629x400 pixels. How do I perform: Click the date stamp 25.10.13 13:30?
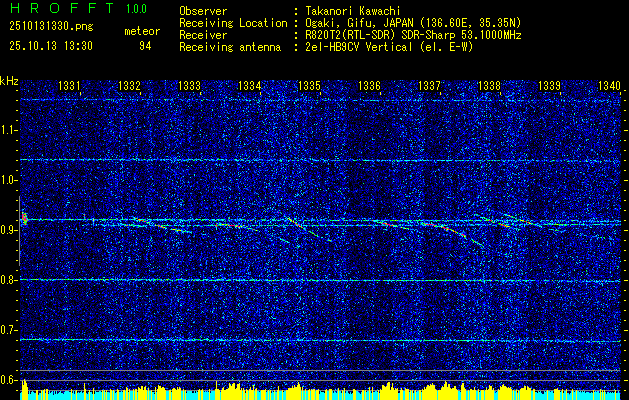point(51,46)
